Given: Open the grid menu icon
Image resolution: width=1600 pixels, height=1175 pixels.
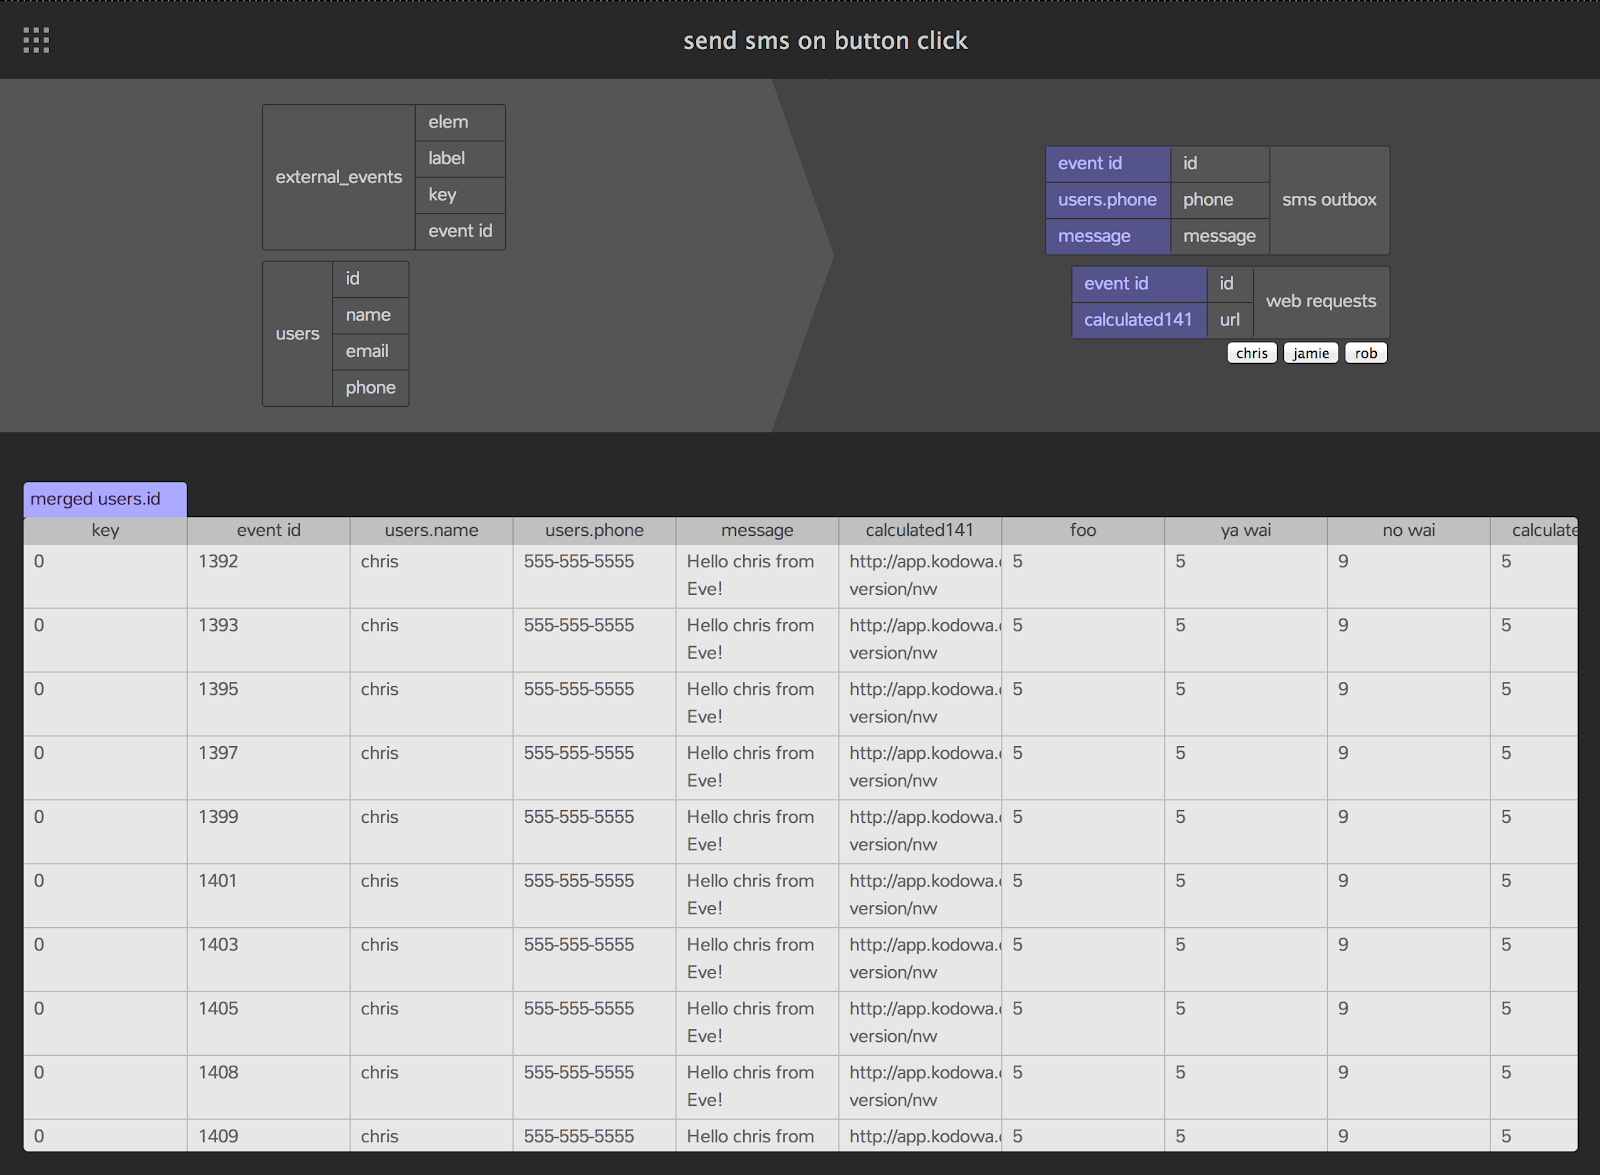Looking at the screenshot, I should click(x=36, y=40).
